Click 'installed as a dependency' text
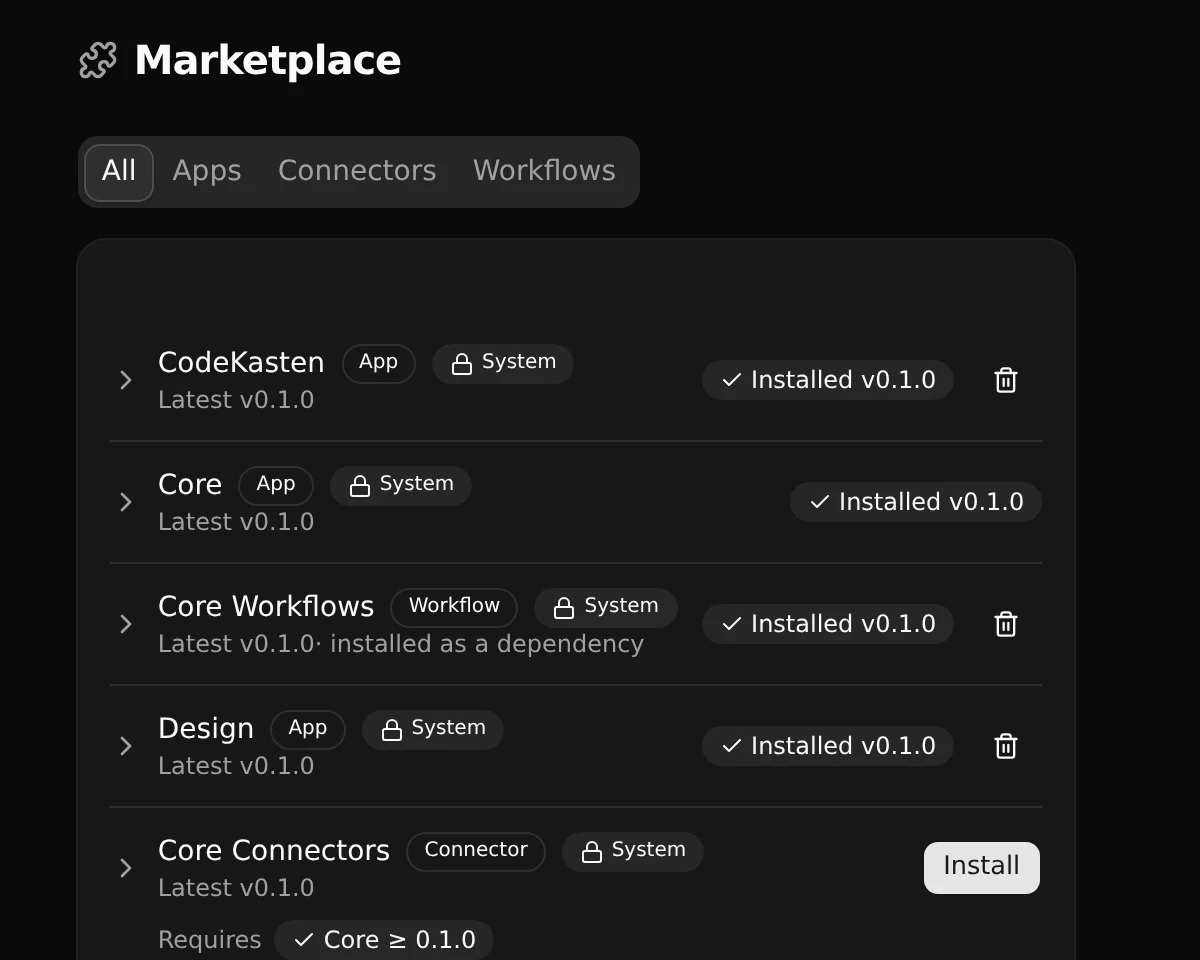 click(x=487, y=644)
